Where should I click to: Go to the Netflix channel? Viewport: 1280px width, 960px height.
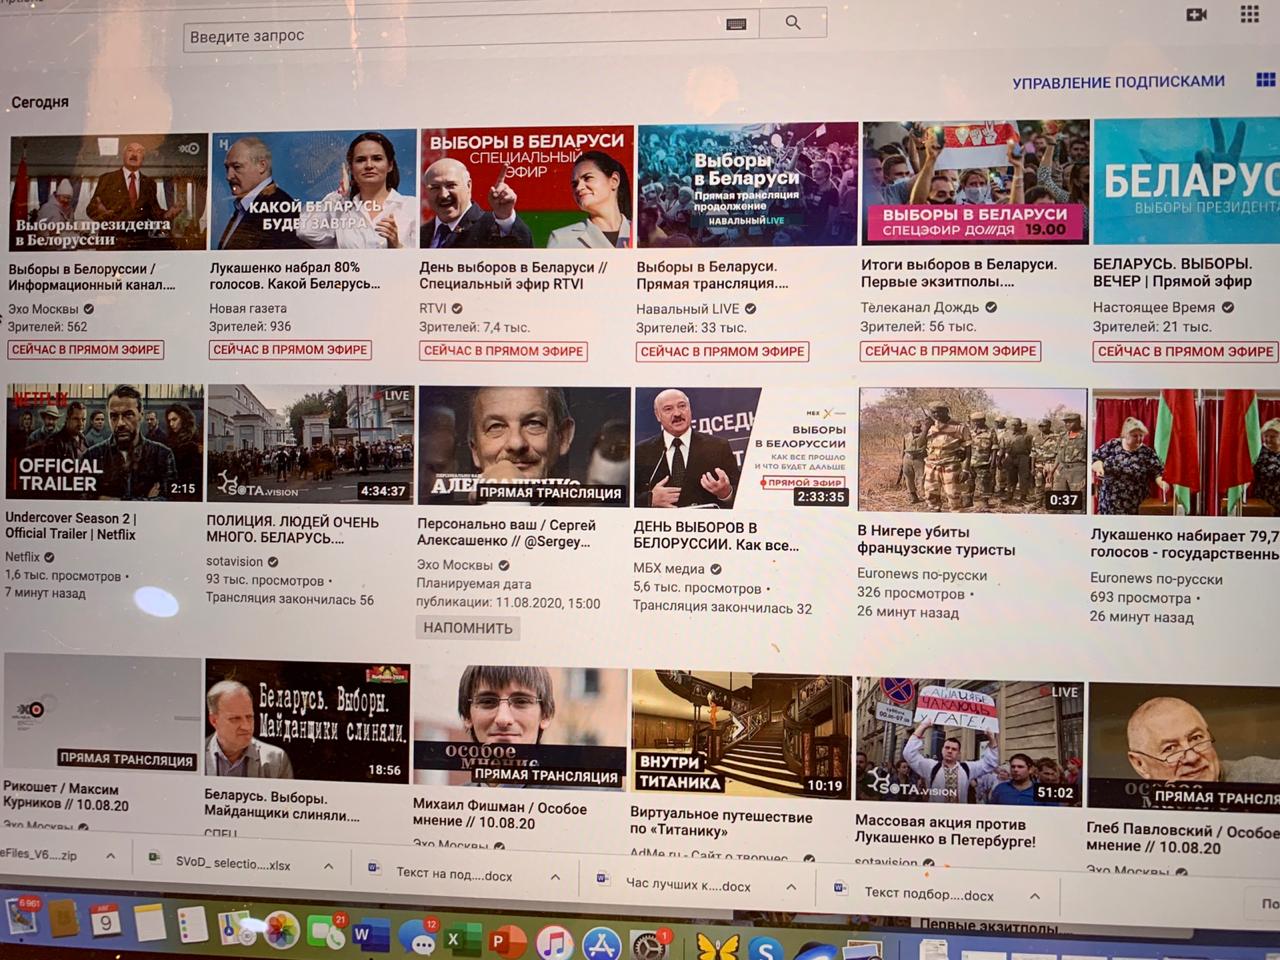[23, 557]
